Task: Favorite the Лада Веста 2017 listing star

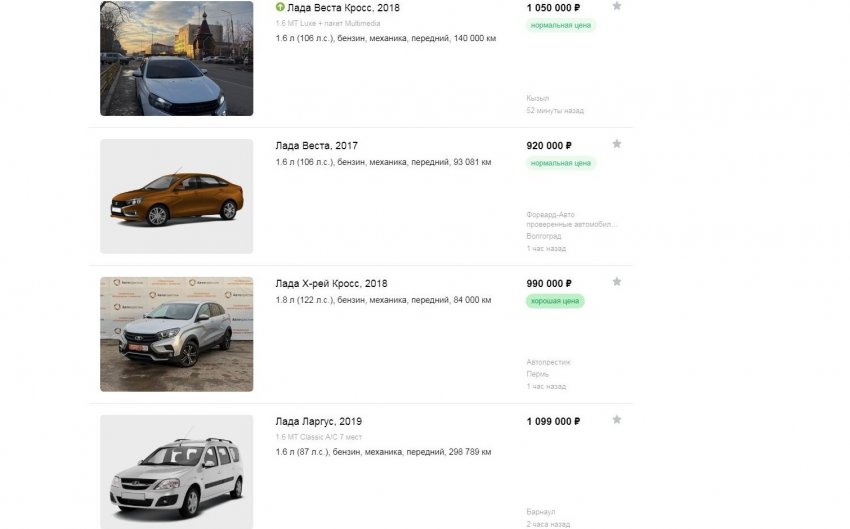Action: 616,144
